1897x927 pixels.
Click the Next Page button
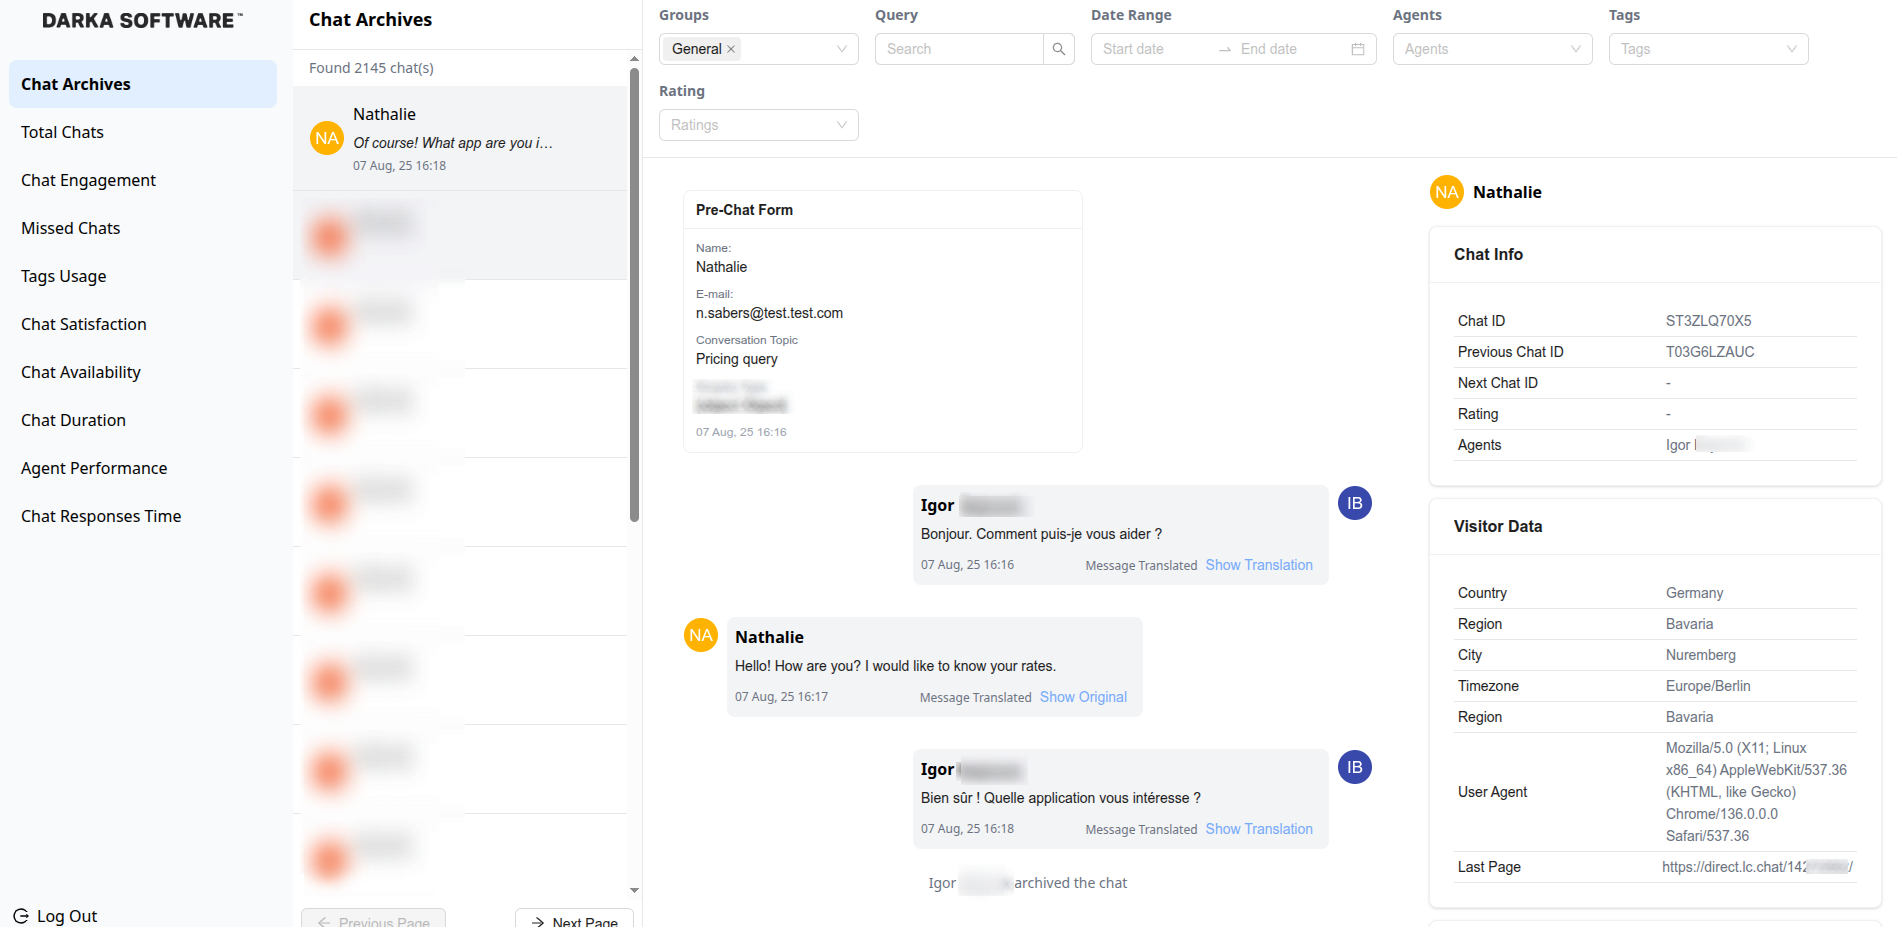(x=575, y=920)
